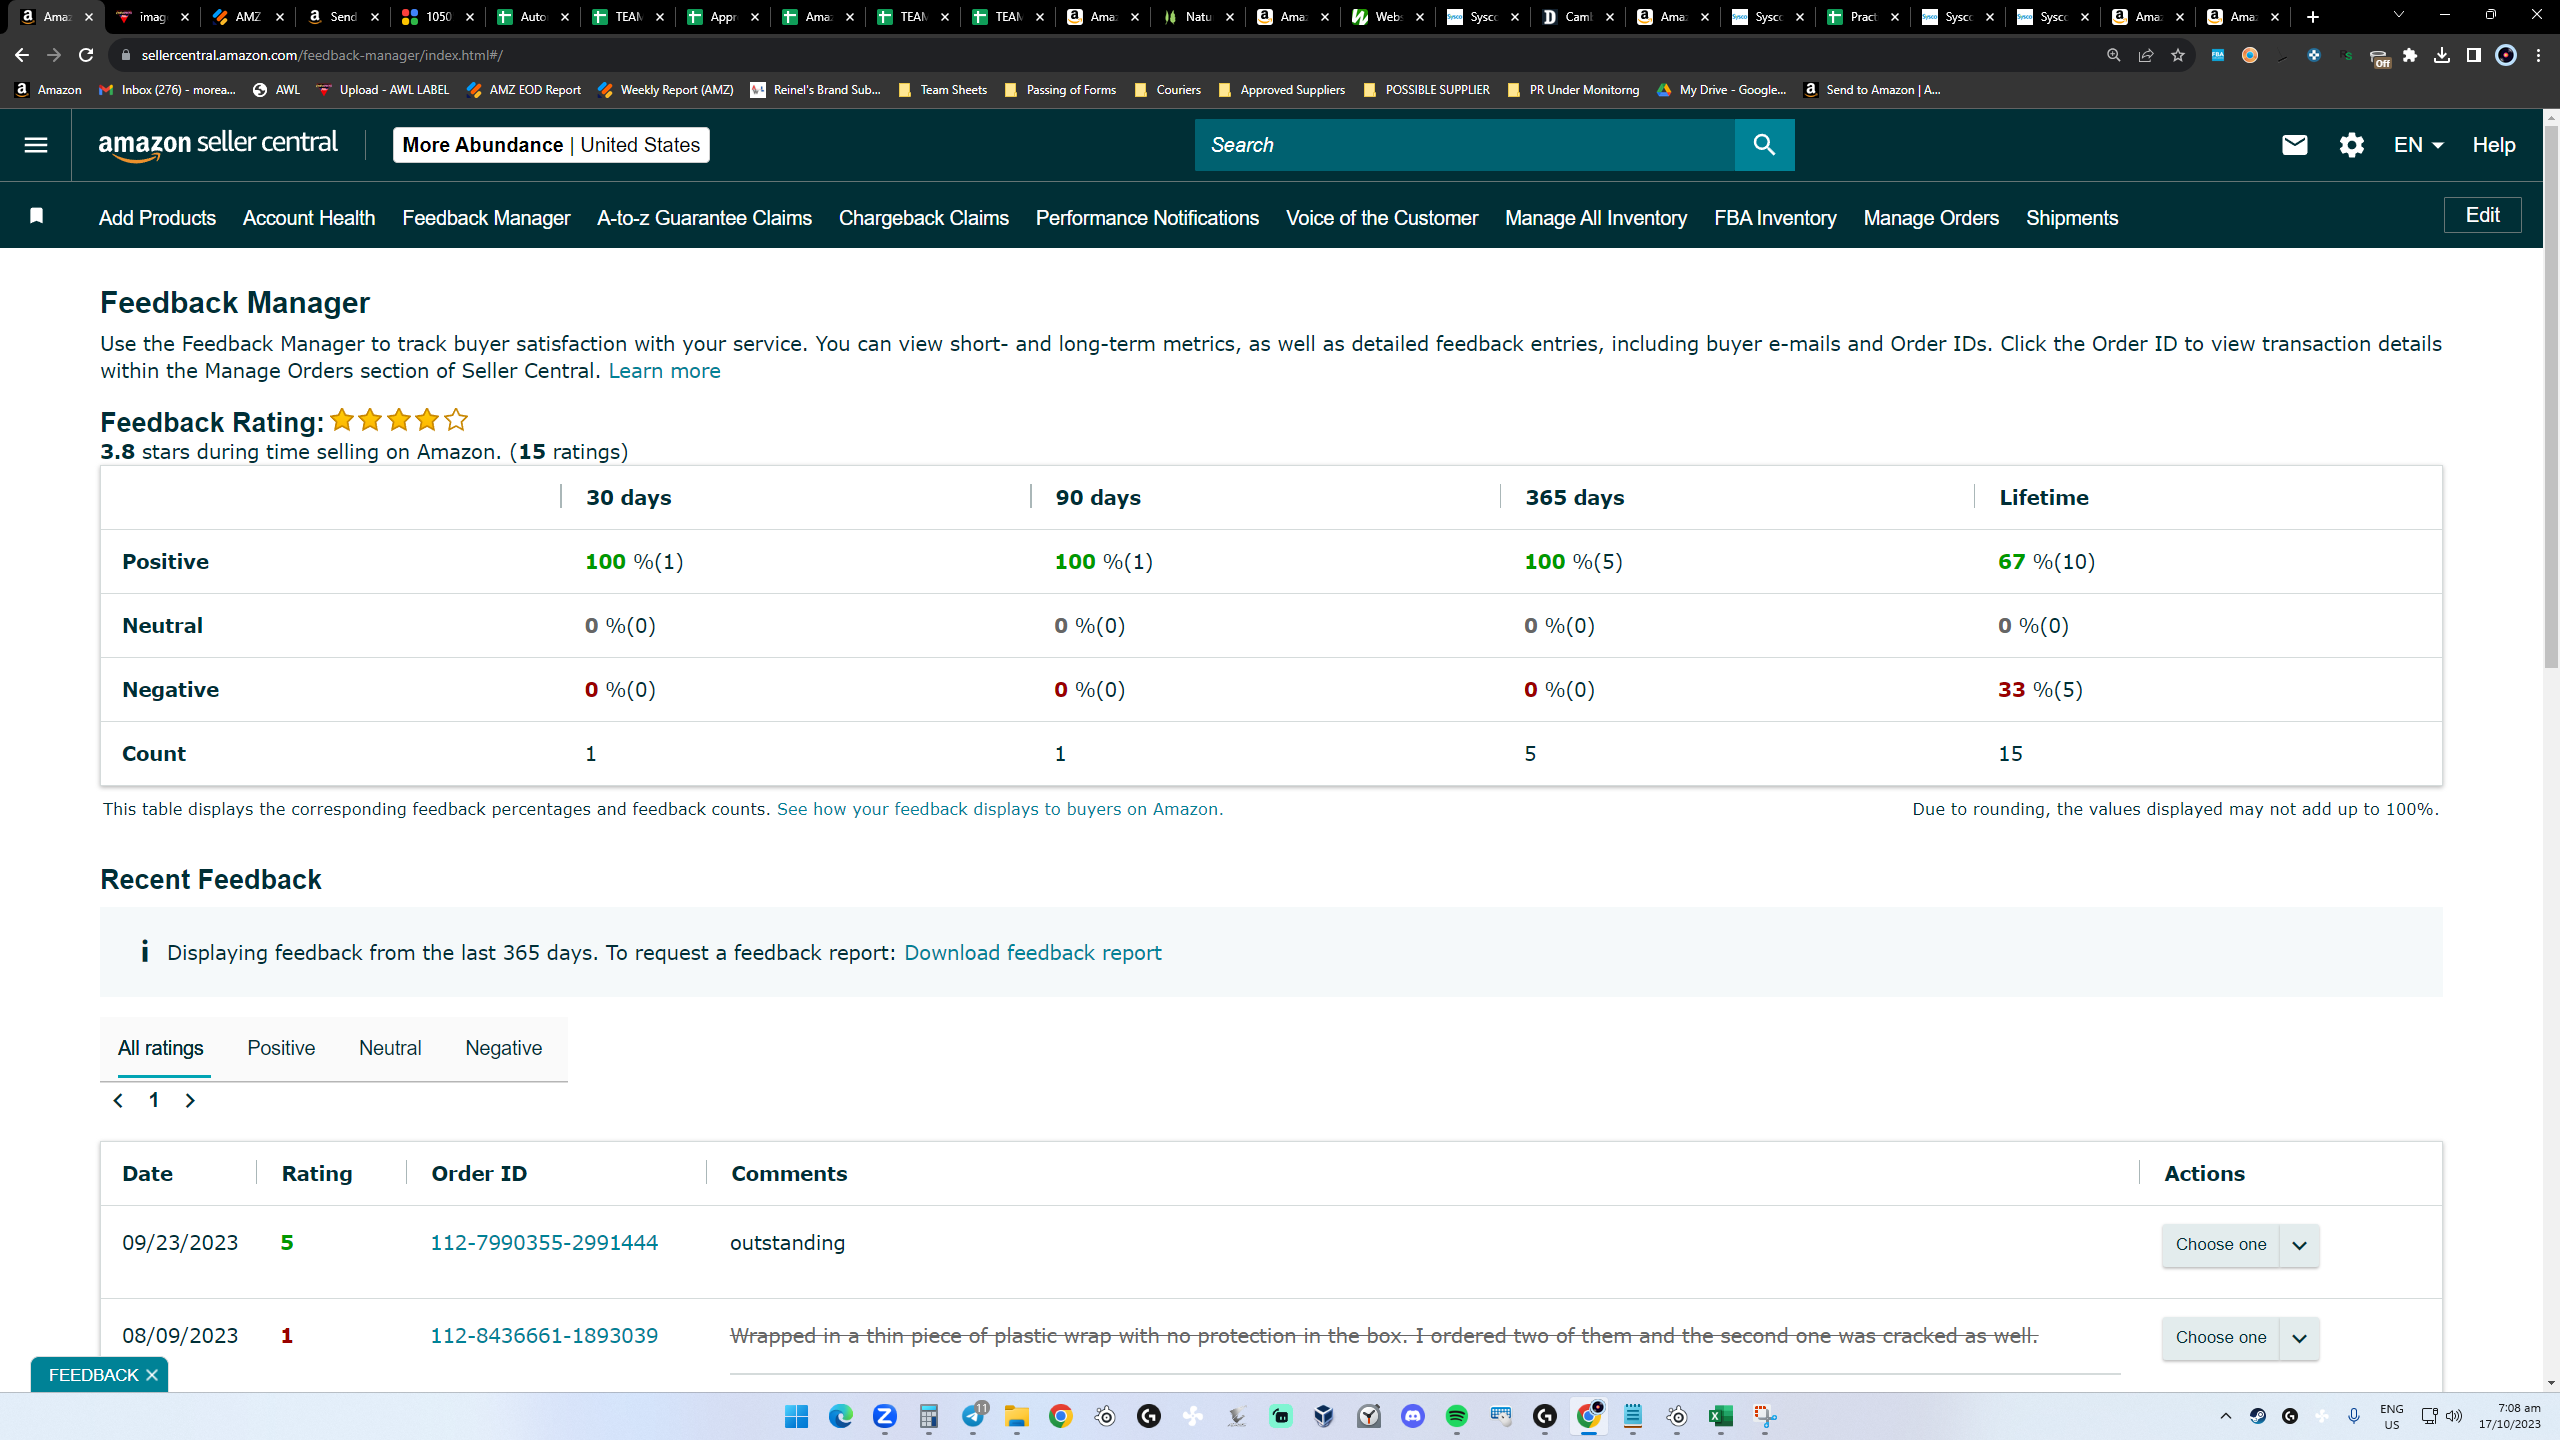Show hidden system tray icons
Image resolution: width=2560 pixels, height=1440 pixels.
(x=2225, y=1416)
